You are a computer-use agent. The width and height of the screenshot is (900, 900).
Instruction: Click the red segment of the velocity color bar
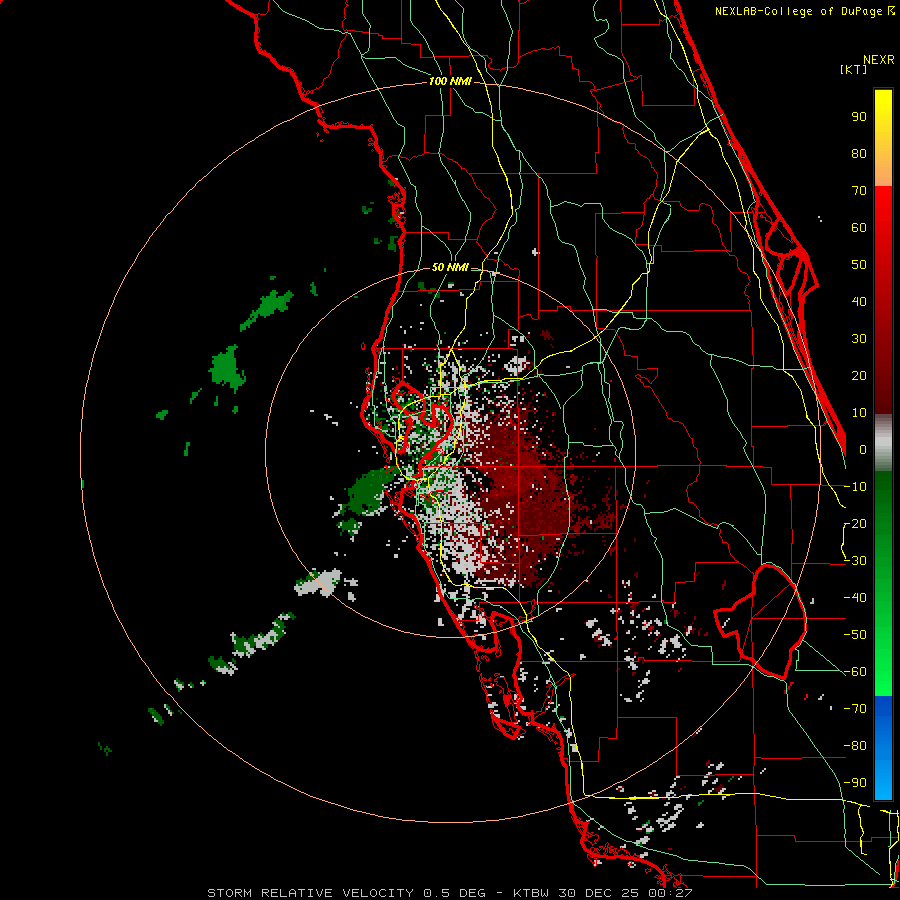click(883, 300)
